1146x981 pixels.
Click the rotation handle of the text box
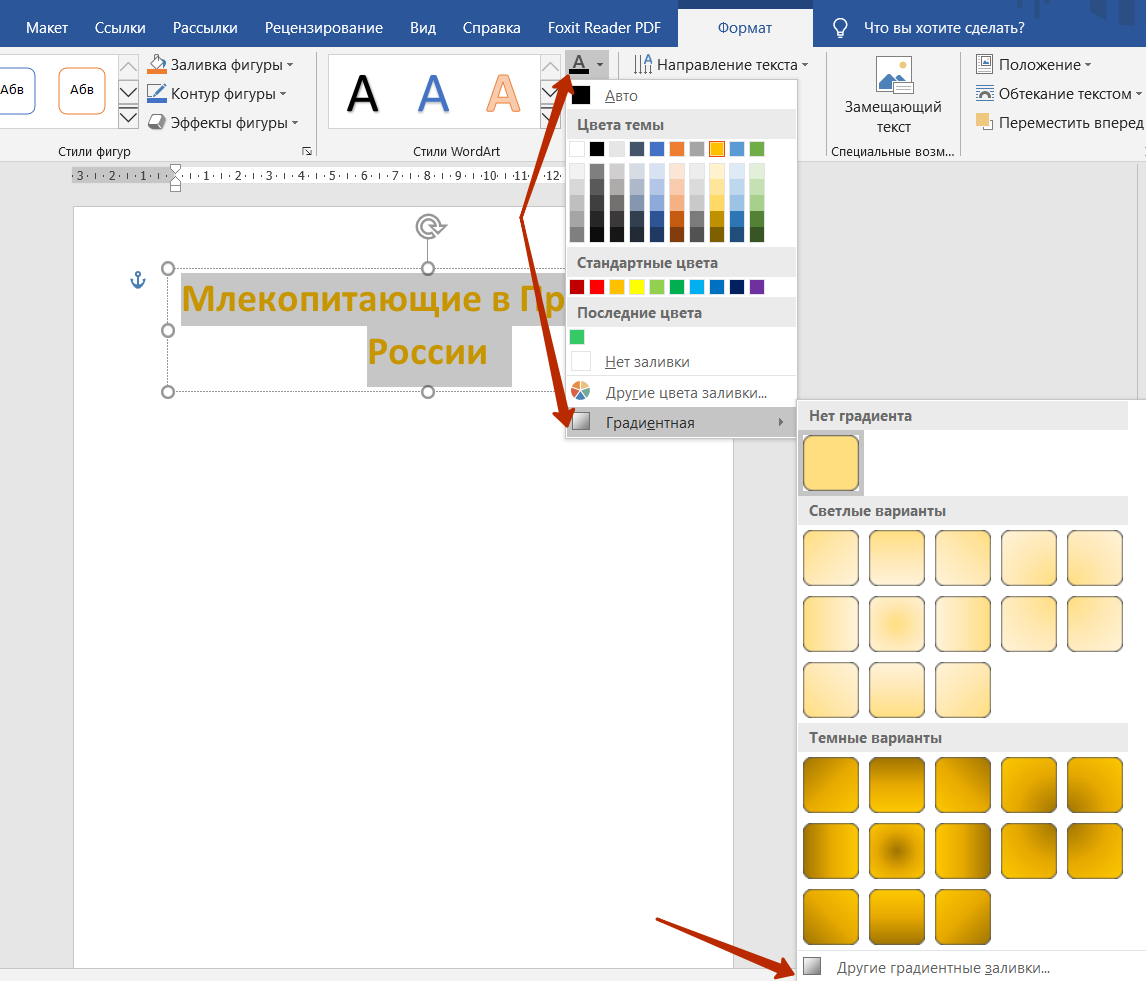click(x=430, y=227)
